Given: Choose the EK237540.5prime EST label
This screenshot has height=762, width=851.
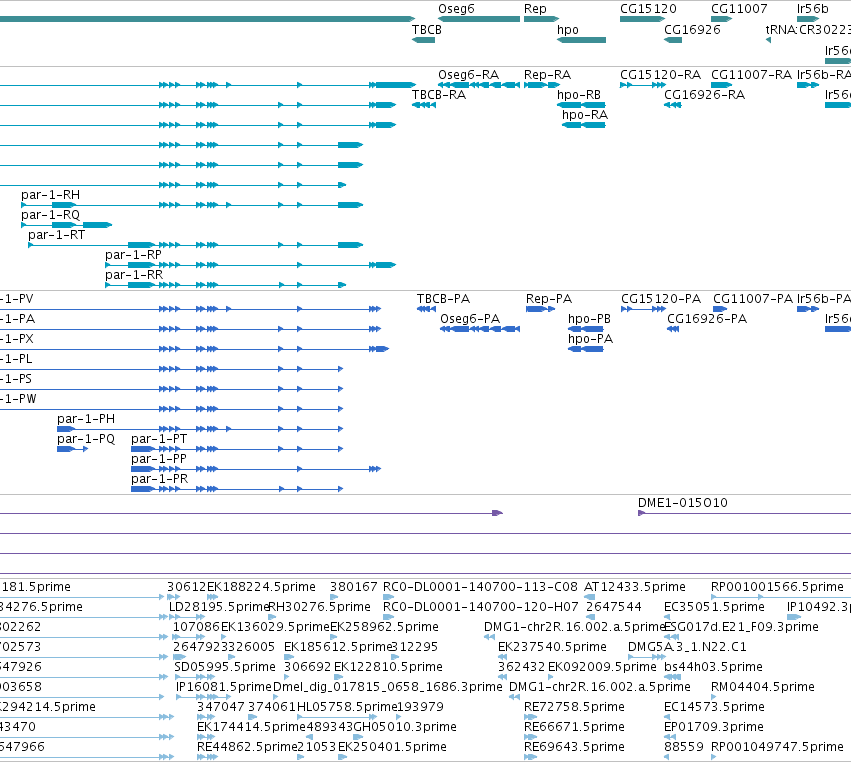Looking at the screenshot, I should [552, 646].
